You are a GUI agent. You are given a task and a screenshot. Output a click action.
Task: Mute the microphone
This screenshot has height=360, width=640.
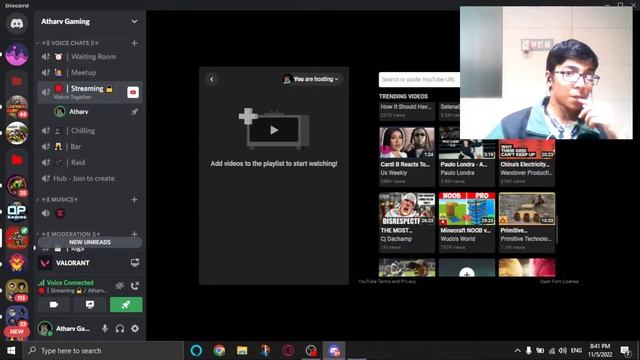click(x=105, y=329)
